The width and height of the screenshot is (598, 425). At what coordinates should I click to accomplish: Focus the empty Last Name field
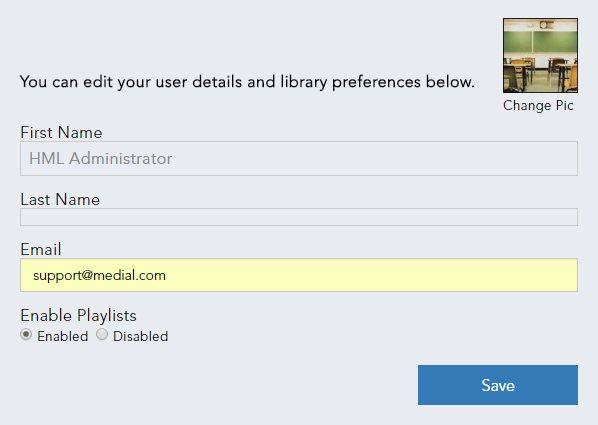click(299, 217)
